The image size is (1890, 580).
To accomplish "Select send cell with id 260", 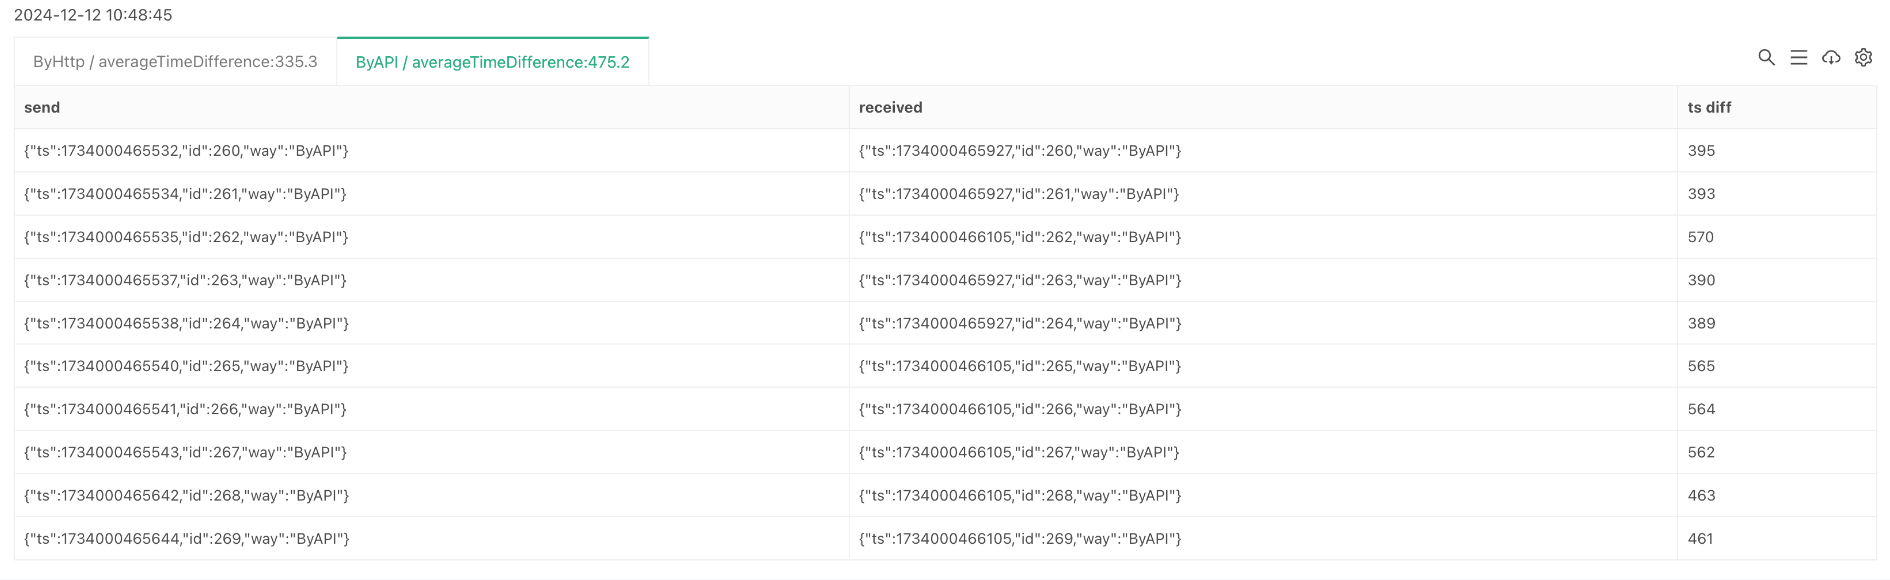I will tap(432, 151).
